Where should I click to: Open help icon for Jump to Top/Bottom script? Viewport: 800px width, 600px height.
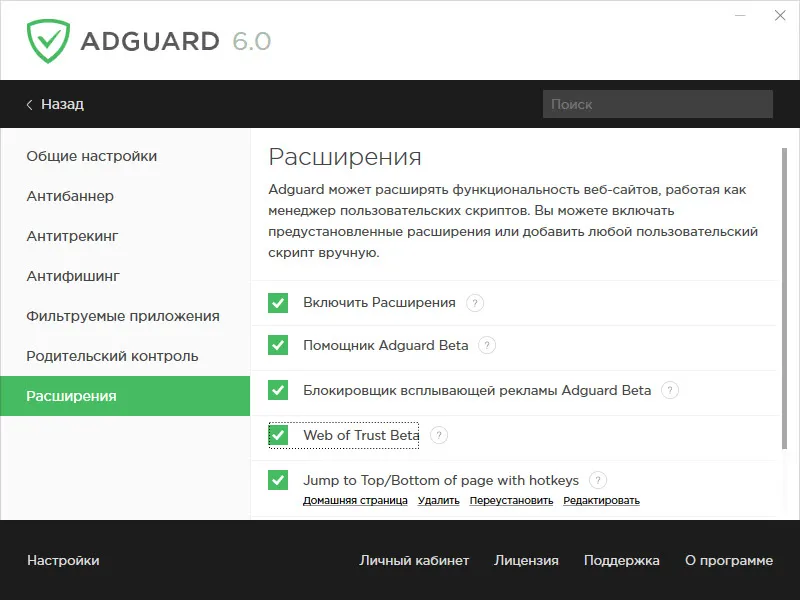[597, 480]
